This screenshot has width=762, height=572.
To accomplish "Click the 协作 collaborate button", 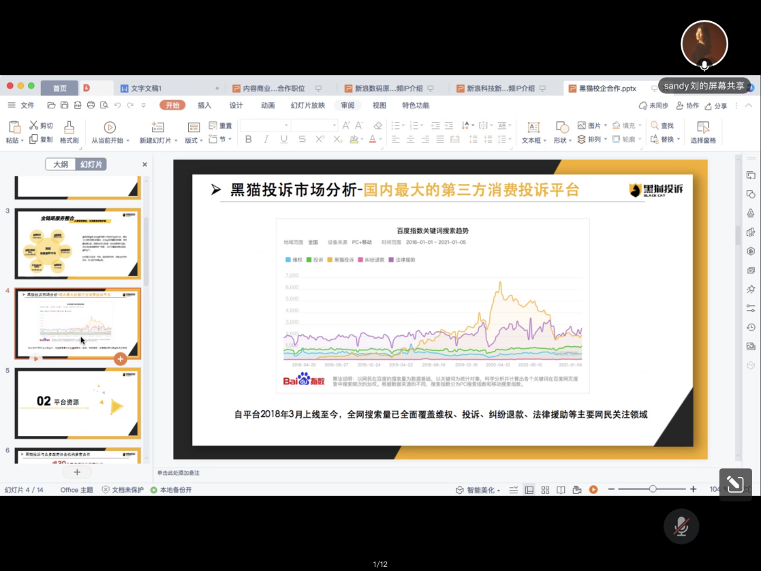I will coord(688,105).
